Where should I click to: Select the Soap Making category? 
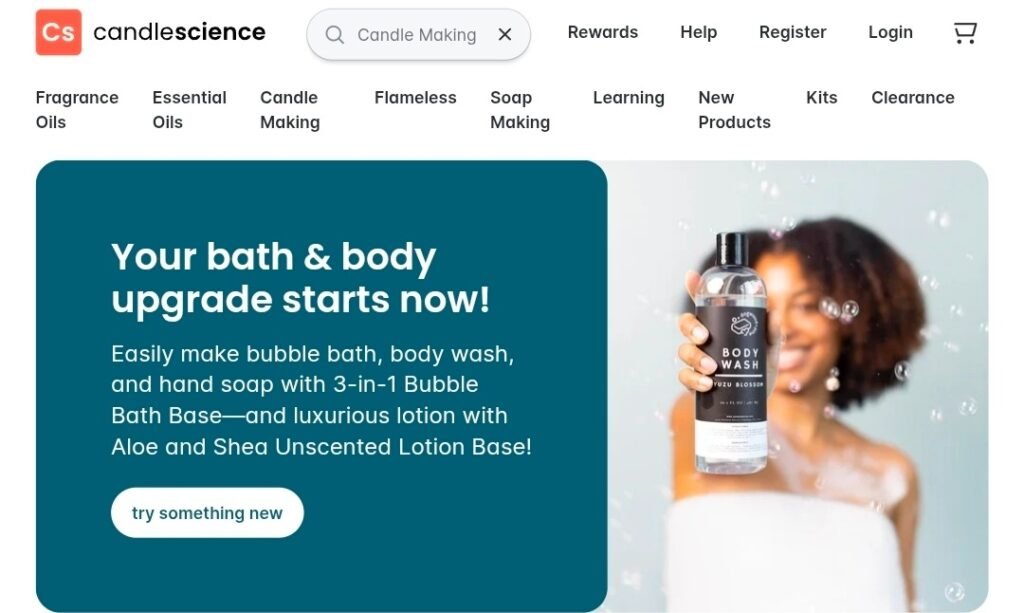click(x=520, y=110)
